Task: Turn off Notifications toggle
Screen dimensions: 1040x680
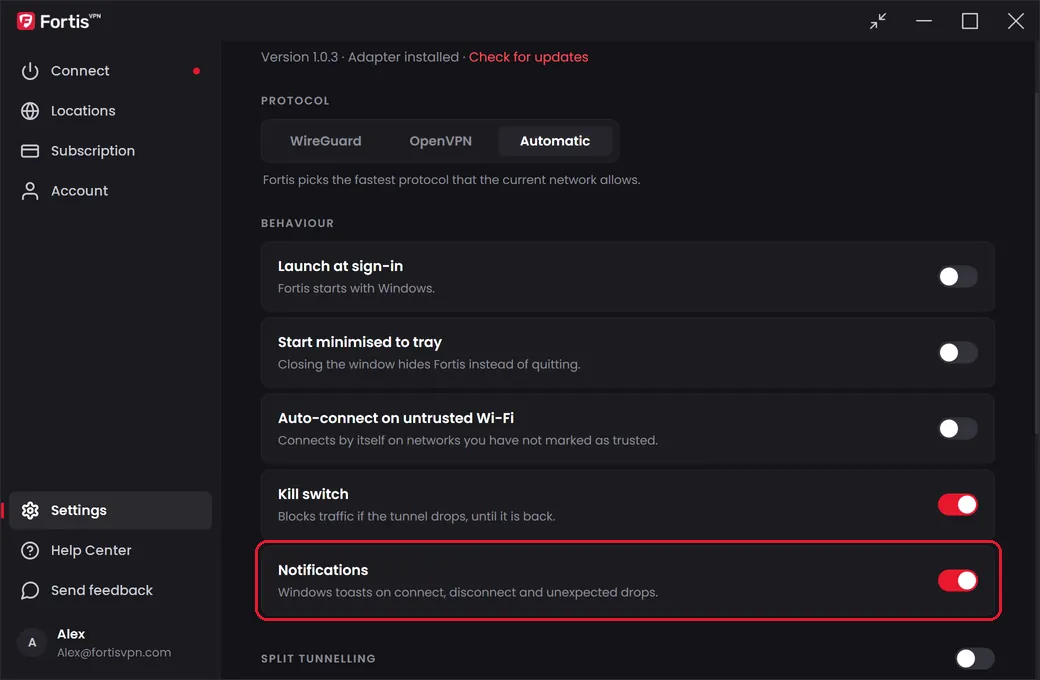Action: click(x=957, y=580)
